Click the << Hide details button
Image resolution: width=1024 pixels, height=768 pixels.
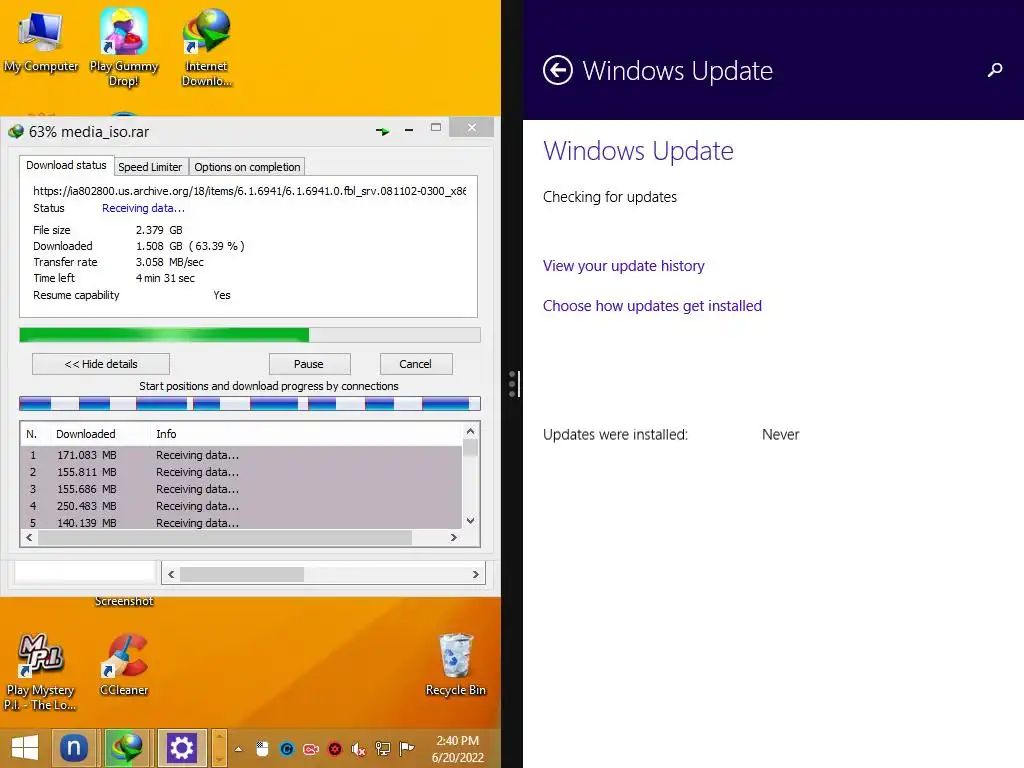(101, 364)
